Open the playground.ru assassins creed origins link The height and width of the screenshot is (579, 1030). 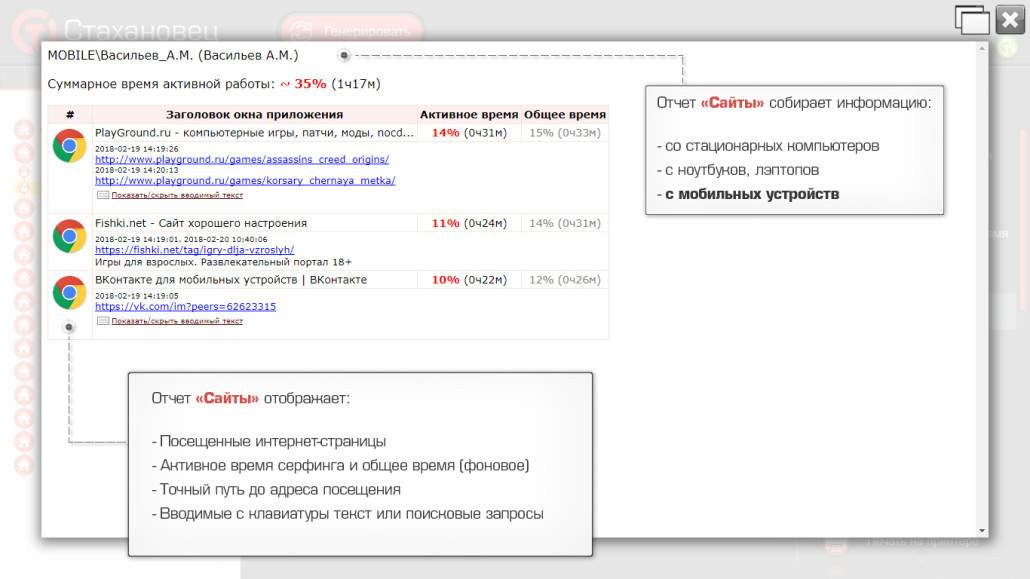tap(242, 159)
